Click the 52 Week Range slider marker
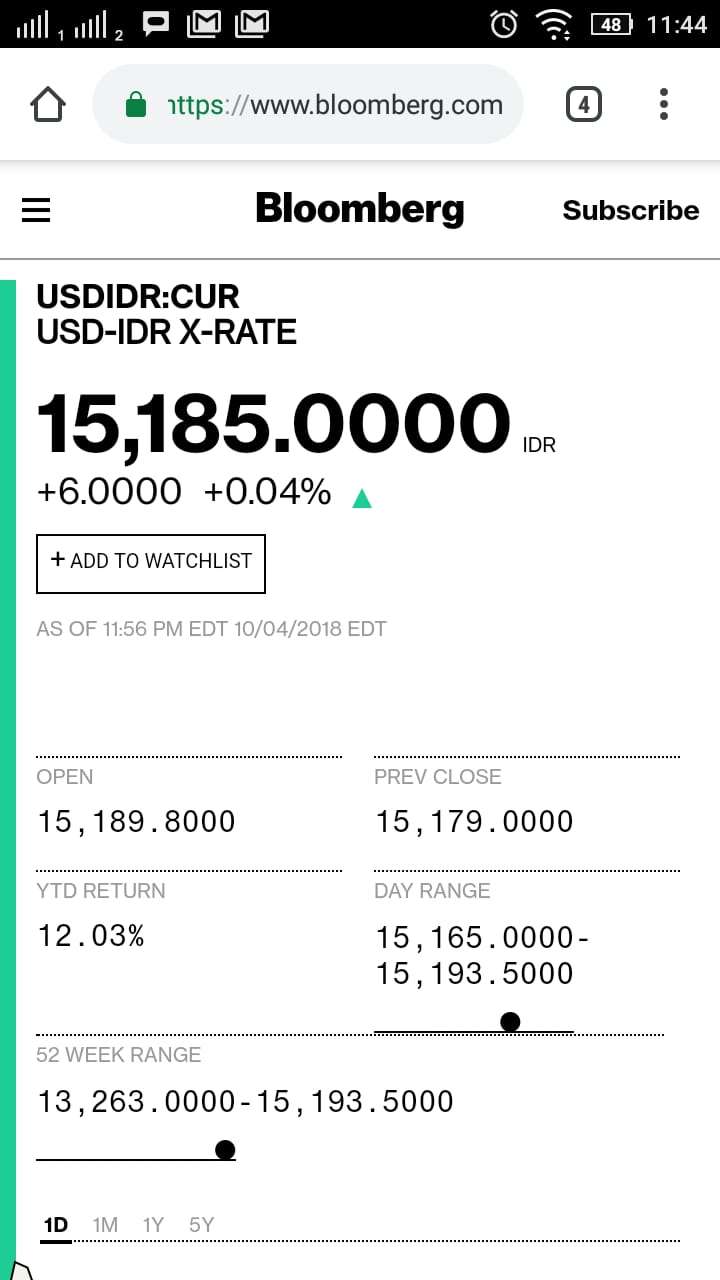720x1280 pixels. [x=225, y=1150]
